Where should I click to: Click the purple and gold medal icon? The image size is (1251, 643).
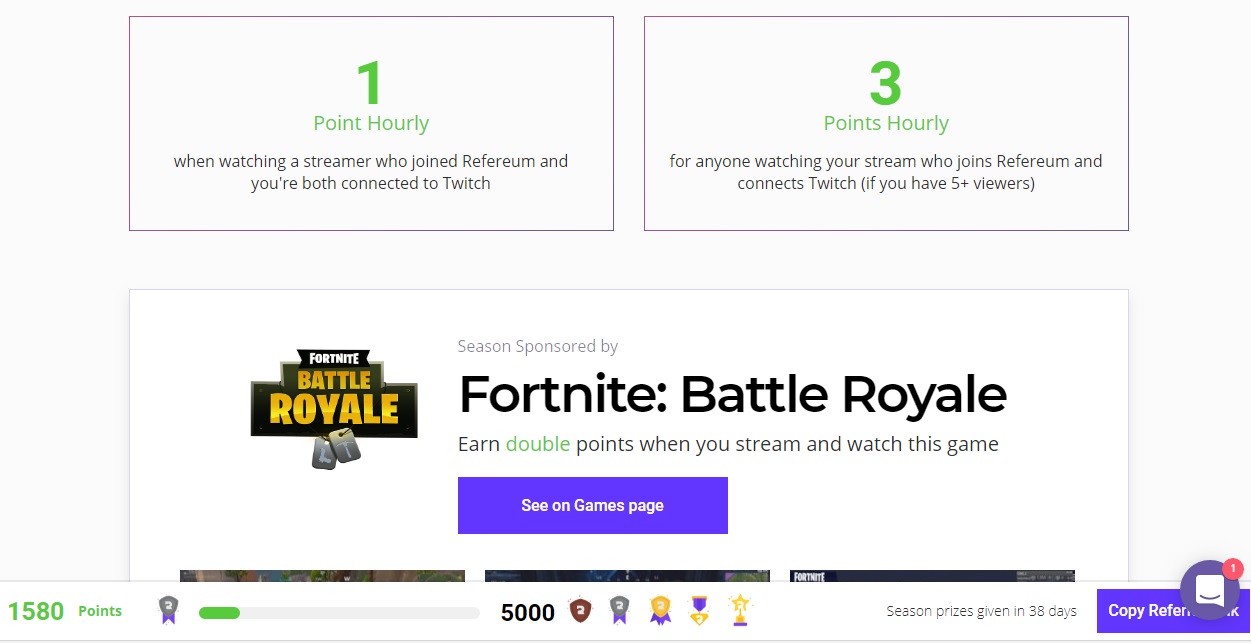point(699,610)
